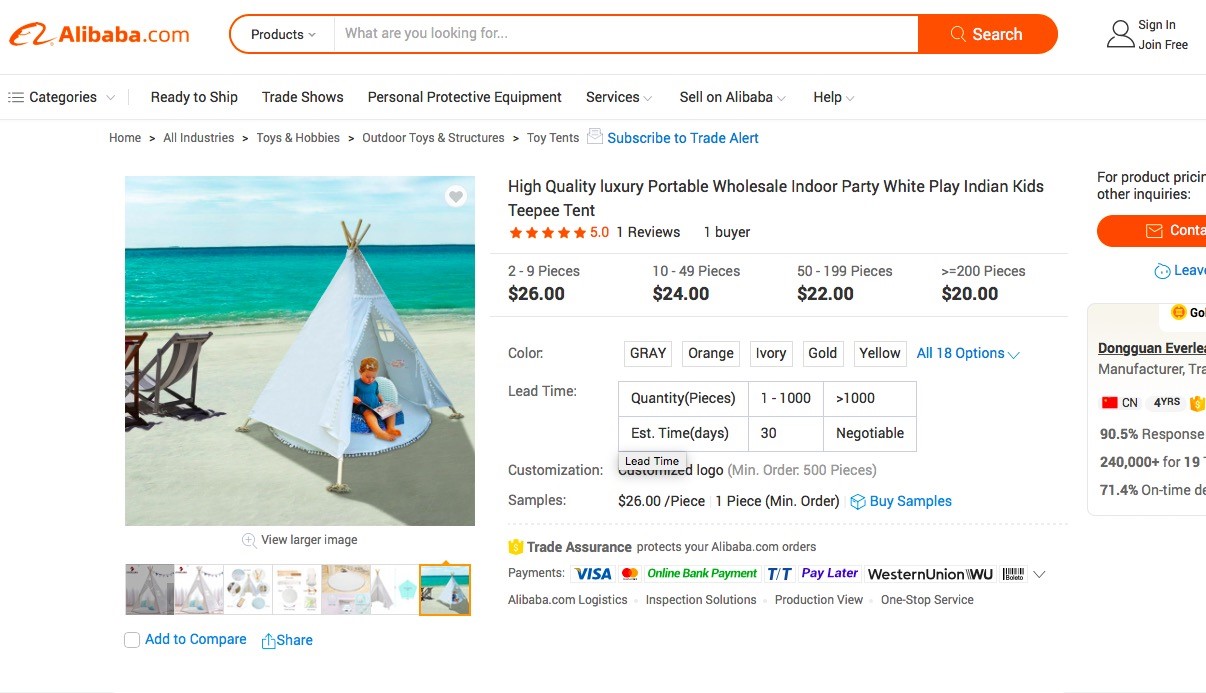Click the Alibaba.com logo
Viewport: 1206px width, 693px height.
pyautogui.click(x=100, y=34)
